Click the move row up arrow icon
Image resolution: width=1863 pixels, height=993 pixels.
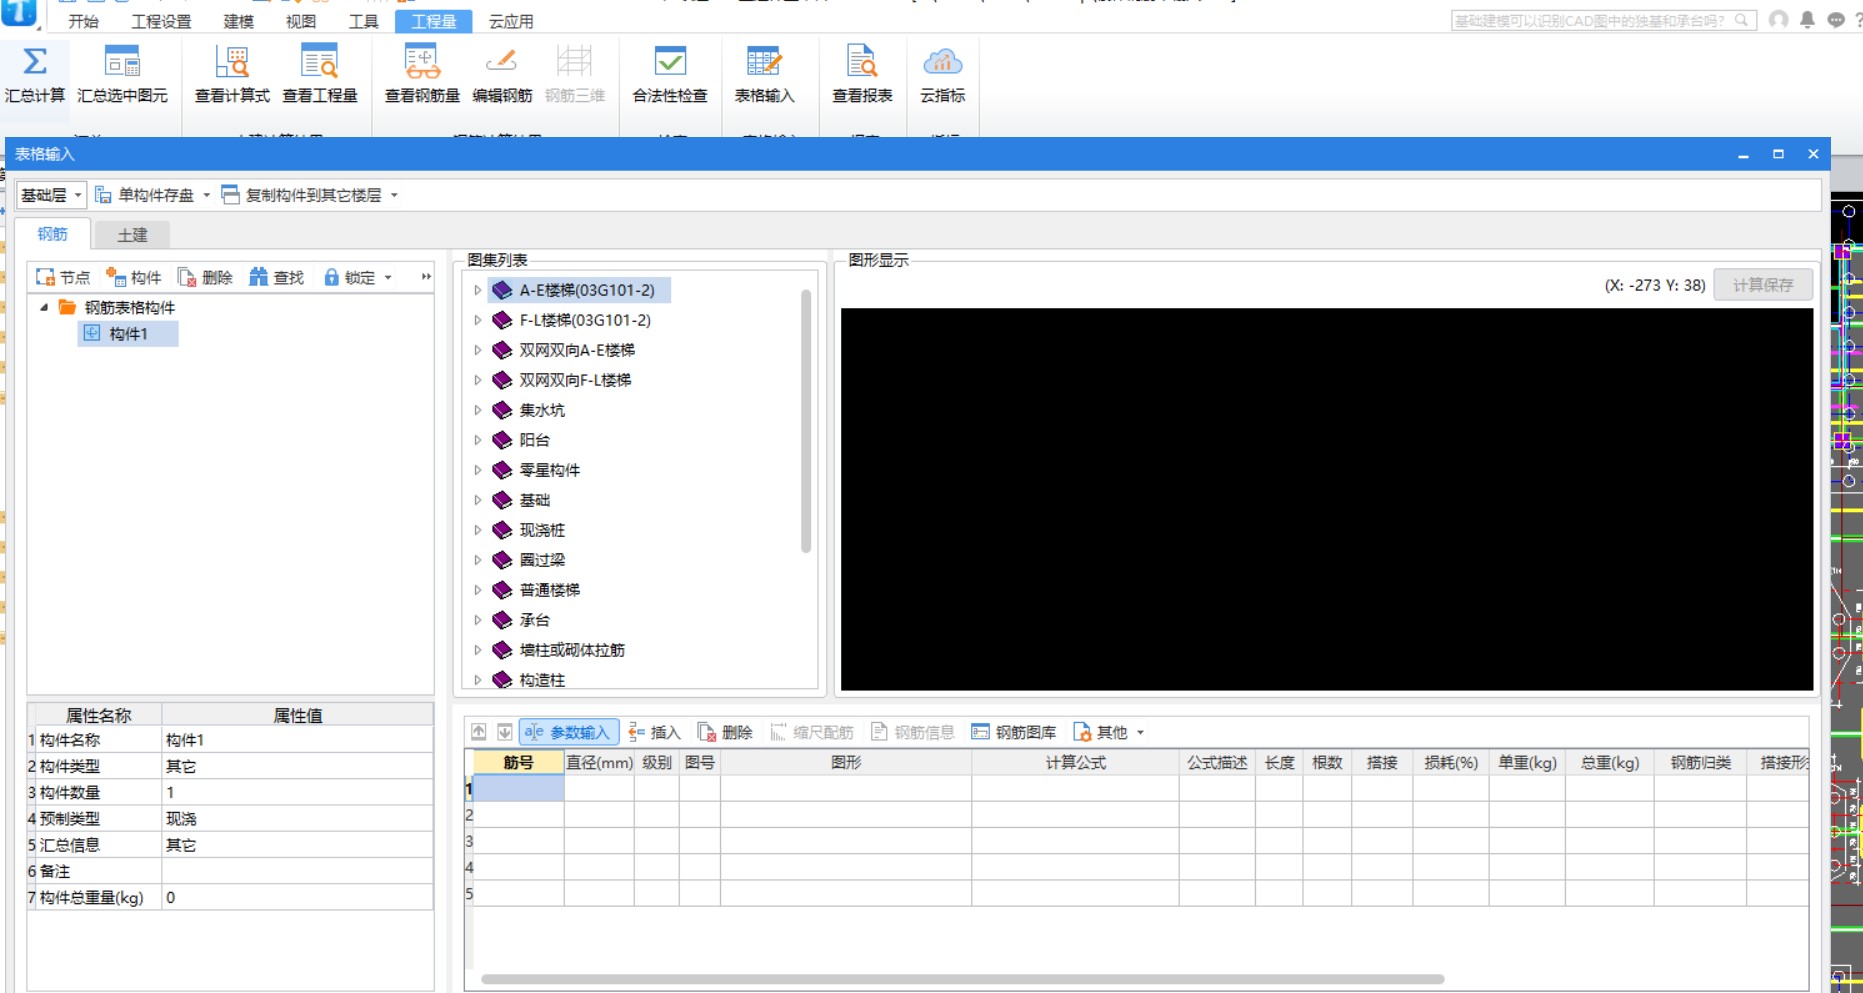click(x=479, y=732)
